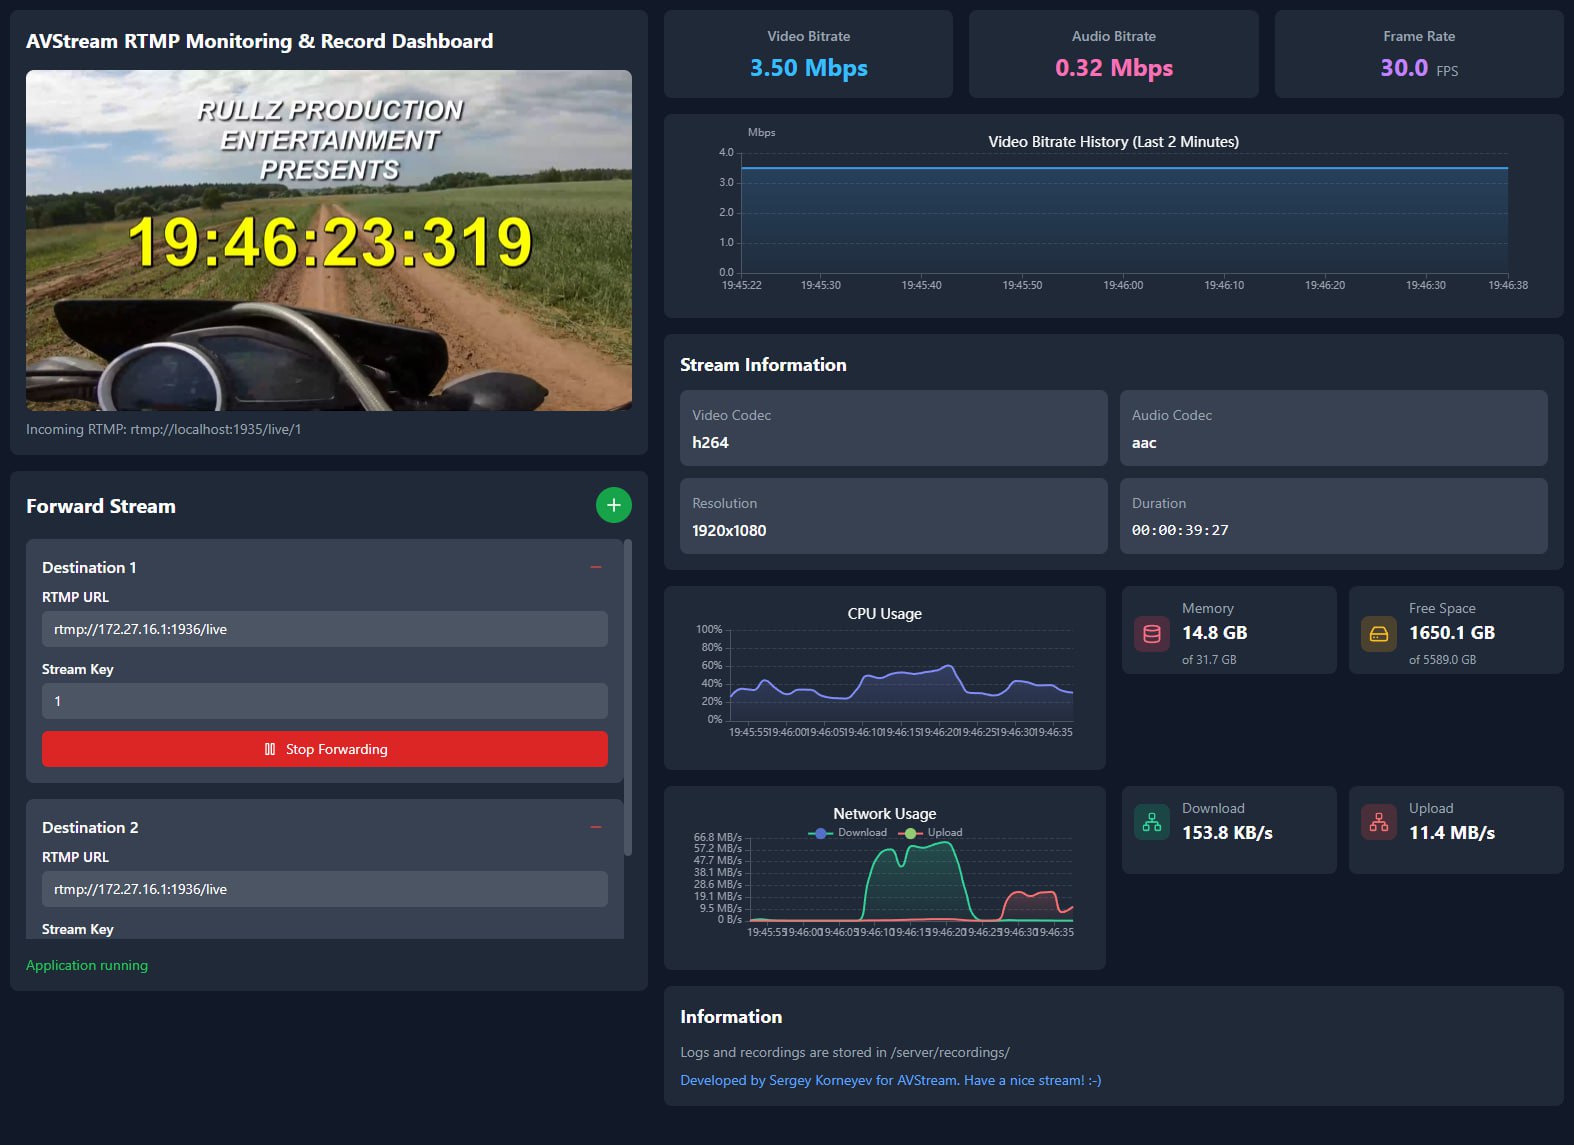Click the Destination 1 Stream Key field
The height and width of the screenshot is (1145, 1574).
(324, 701)
